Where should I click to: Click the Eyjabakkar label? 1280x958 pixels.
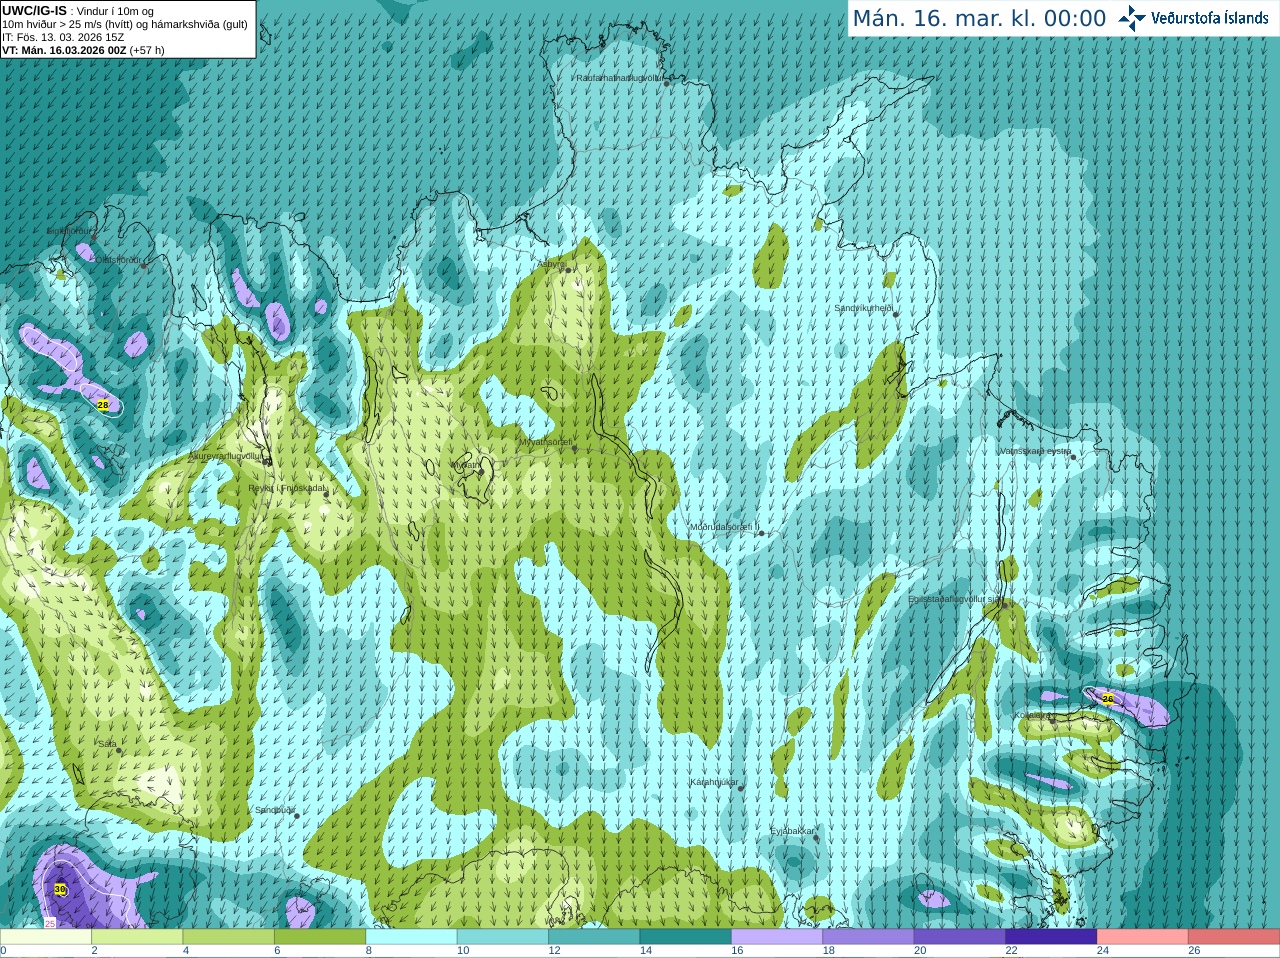792,831
